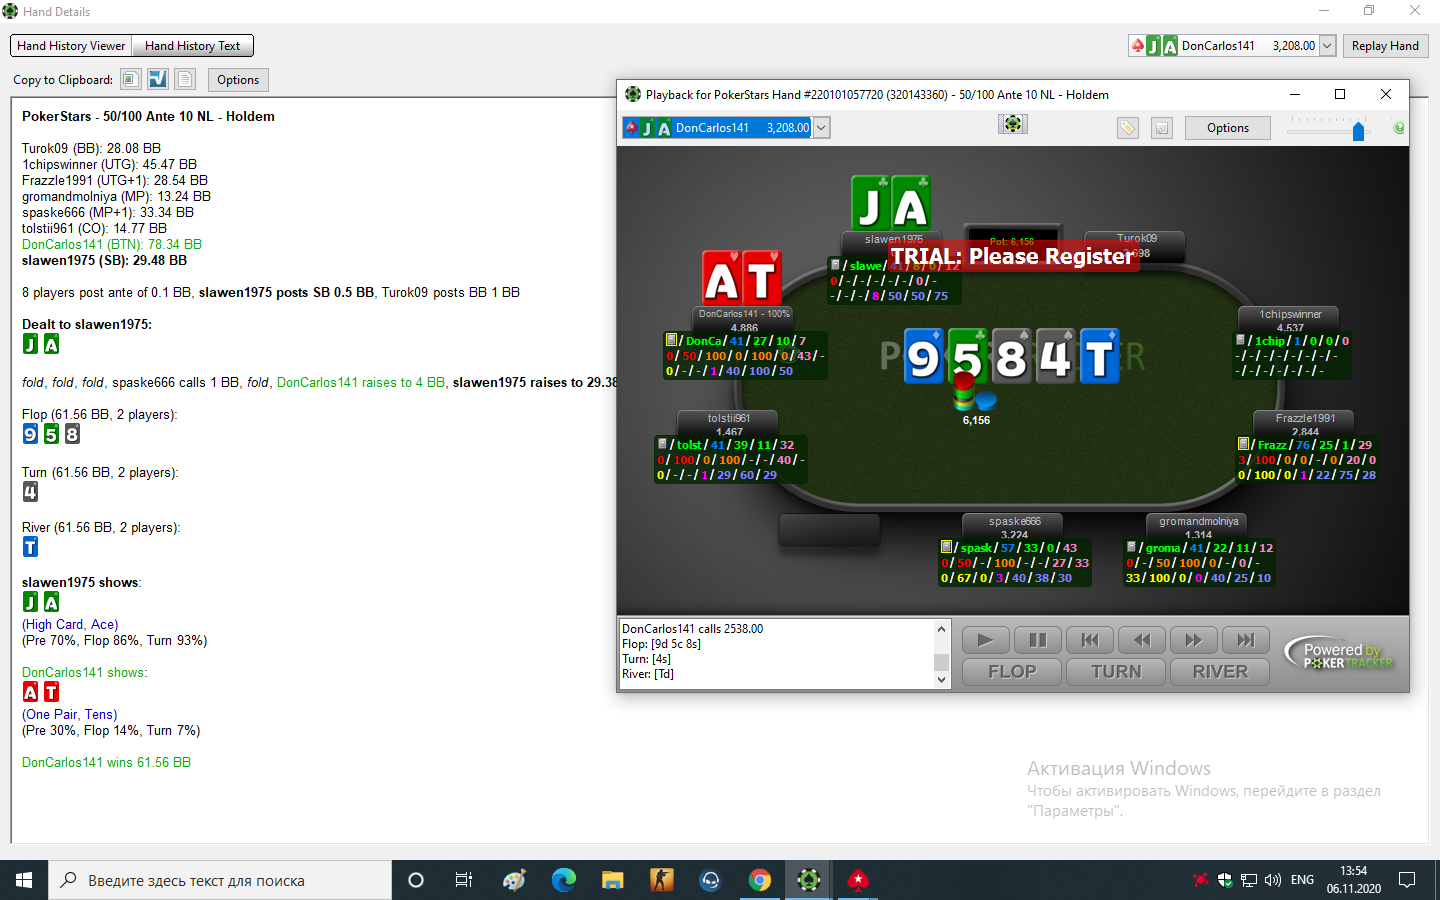Adjust the replay speed slider

click(x=1358, y=131)
